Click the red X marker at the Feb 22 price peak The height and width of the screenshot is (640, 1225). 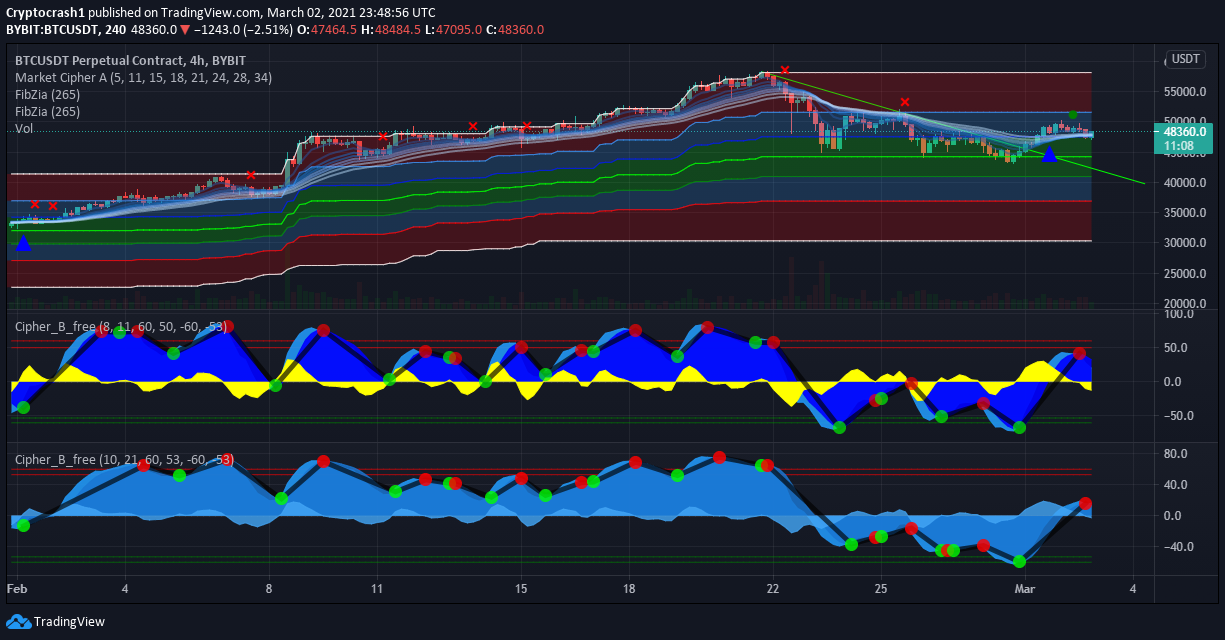pyautogui.click(x=785, y=70)
